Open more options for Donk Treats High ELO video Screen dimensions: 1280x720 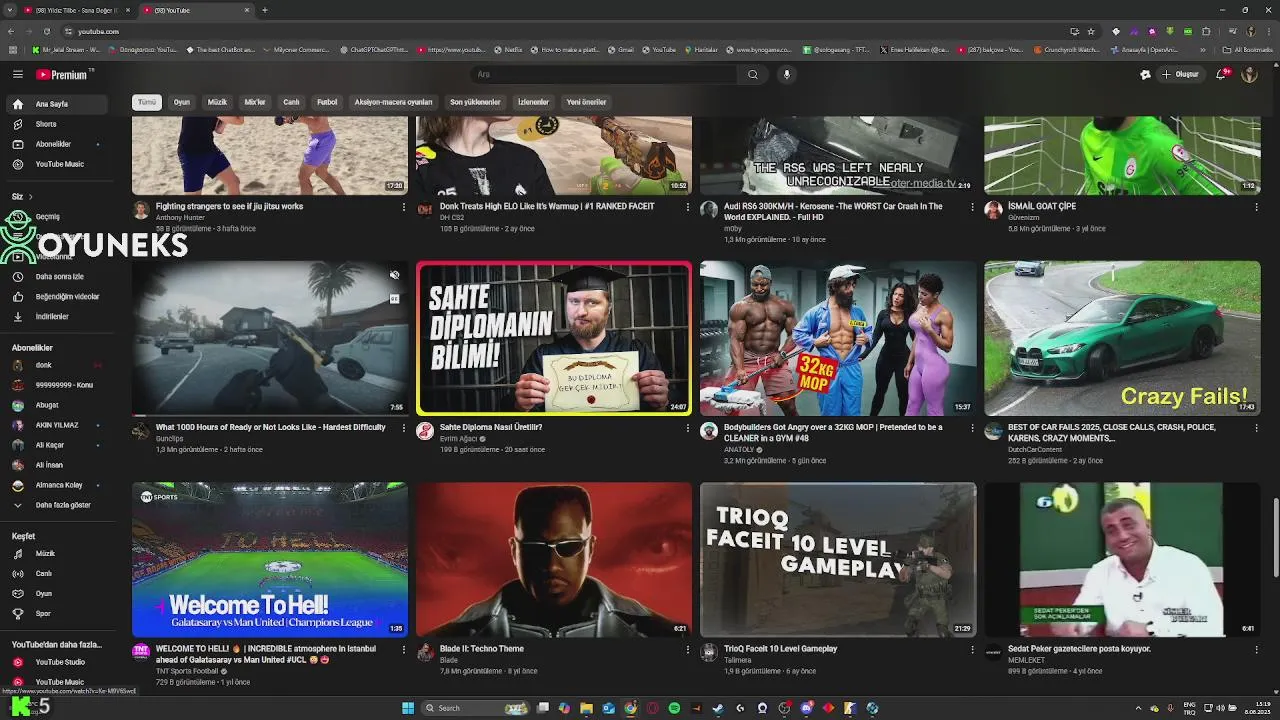(688, 207)
